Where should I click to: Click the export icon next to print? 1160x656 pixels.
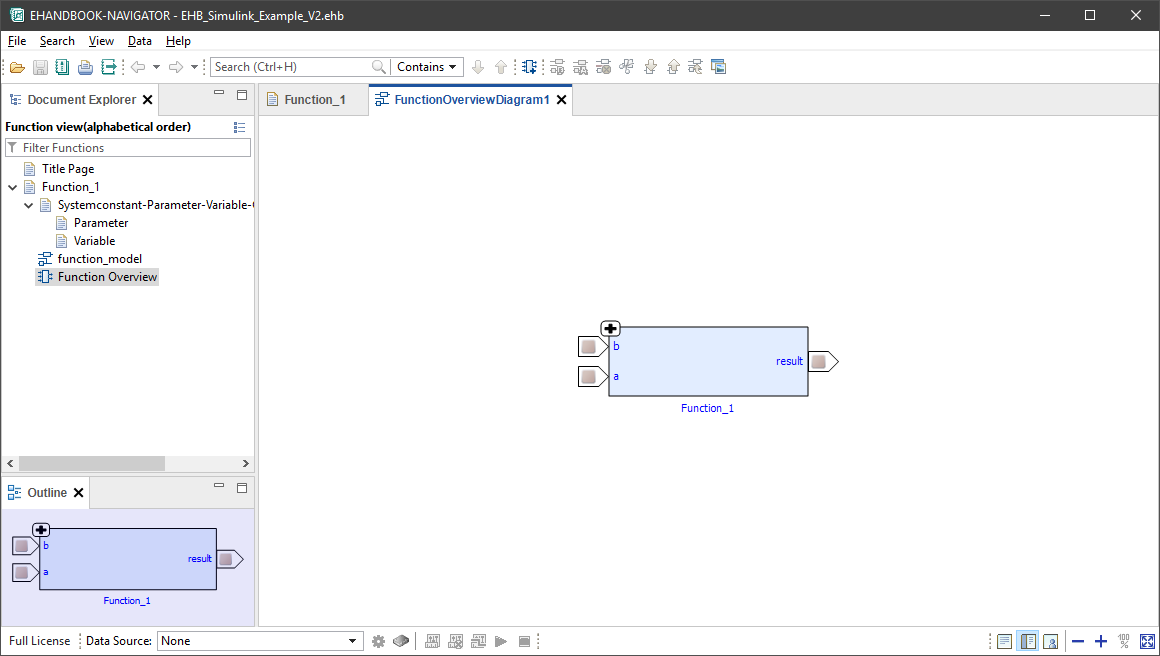109,67
